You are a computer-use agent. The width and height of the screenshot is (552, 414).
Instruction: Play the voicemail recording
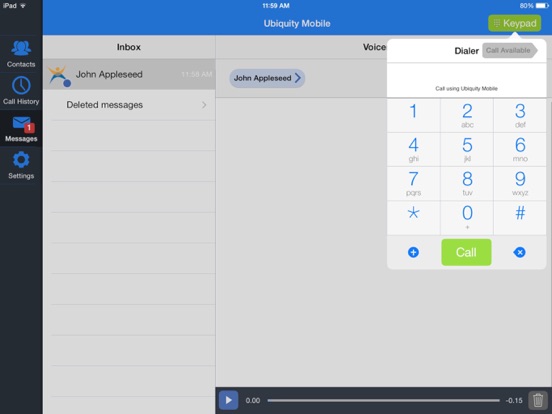click(x=228, y=400)
